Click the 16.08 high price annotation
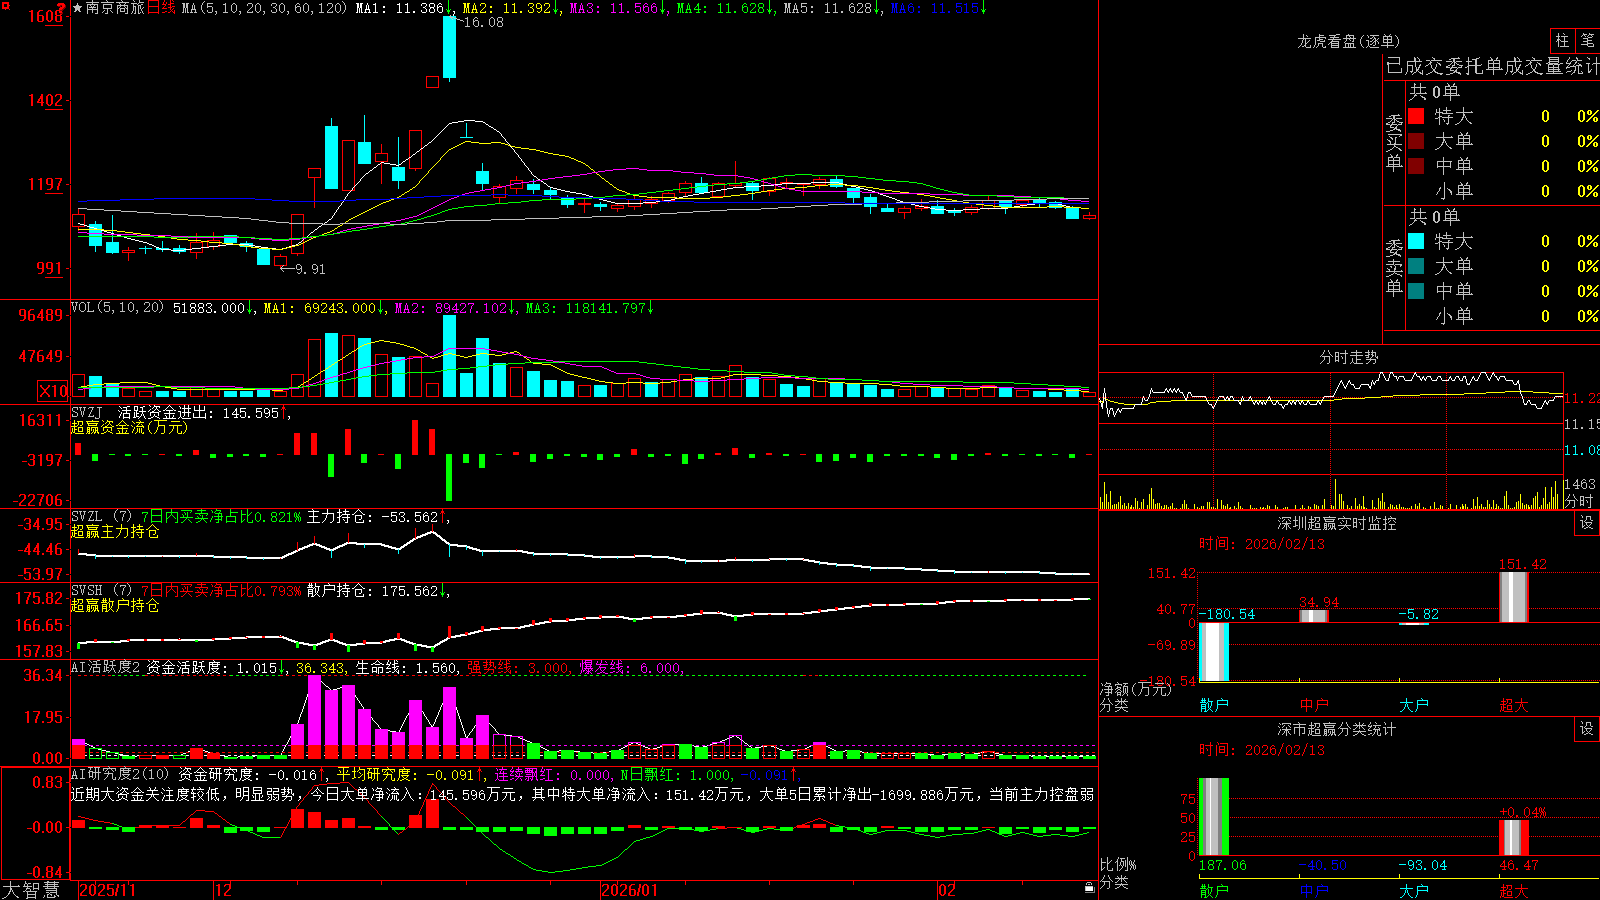Screen dimensions: 1600x900 click(x=484, y=22)
